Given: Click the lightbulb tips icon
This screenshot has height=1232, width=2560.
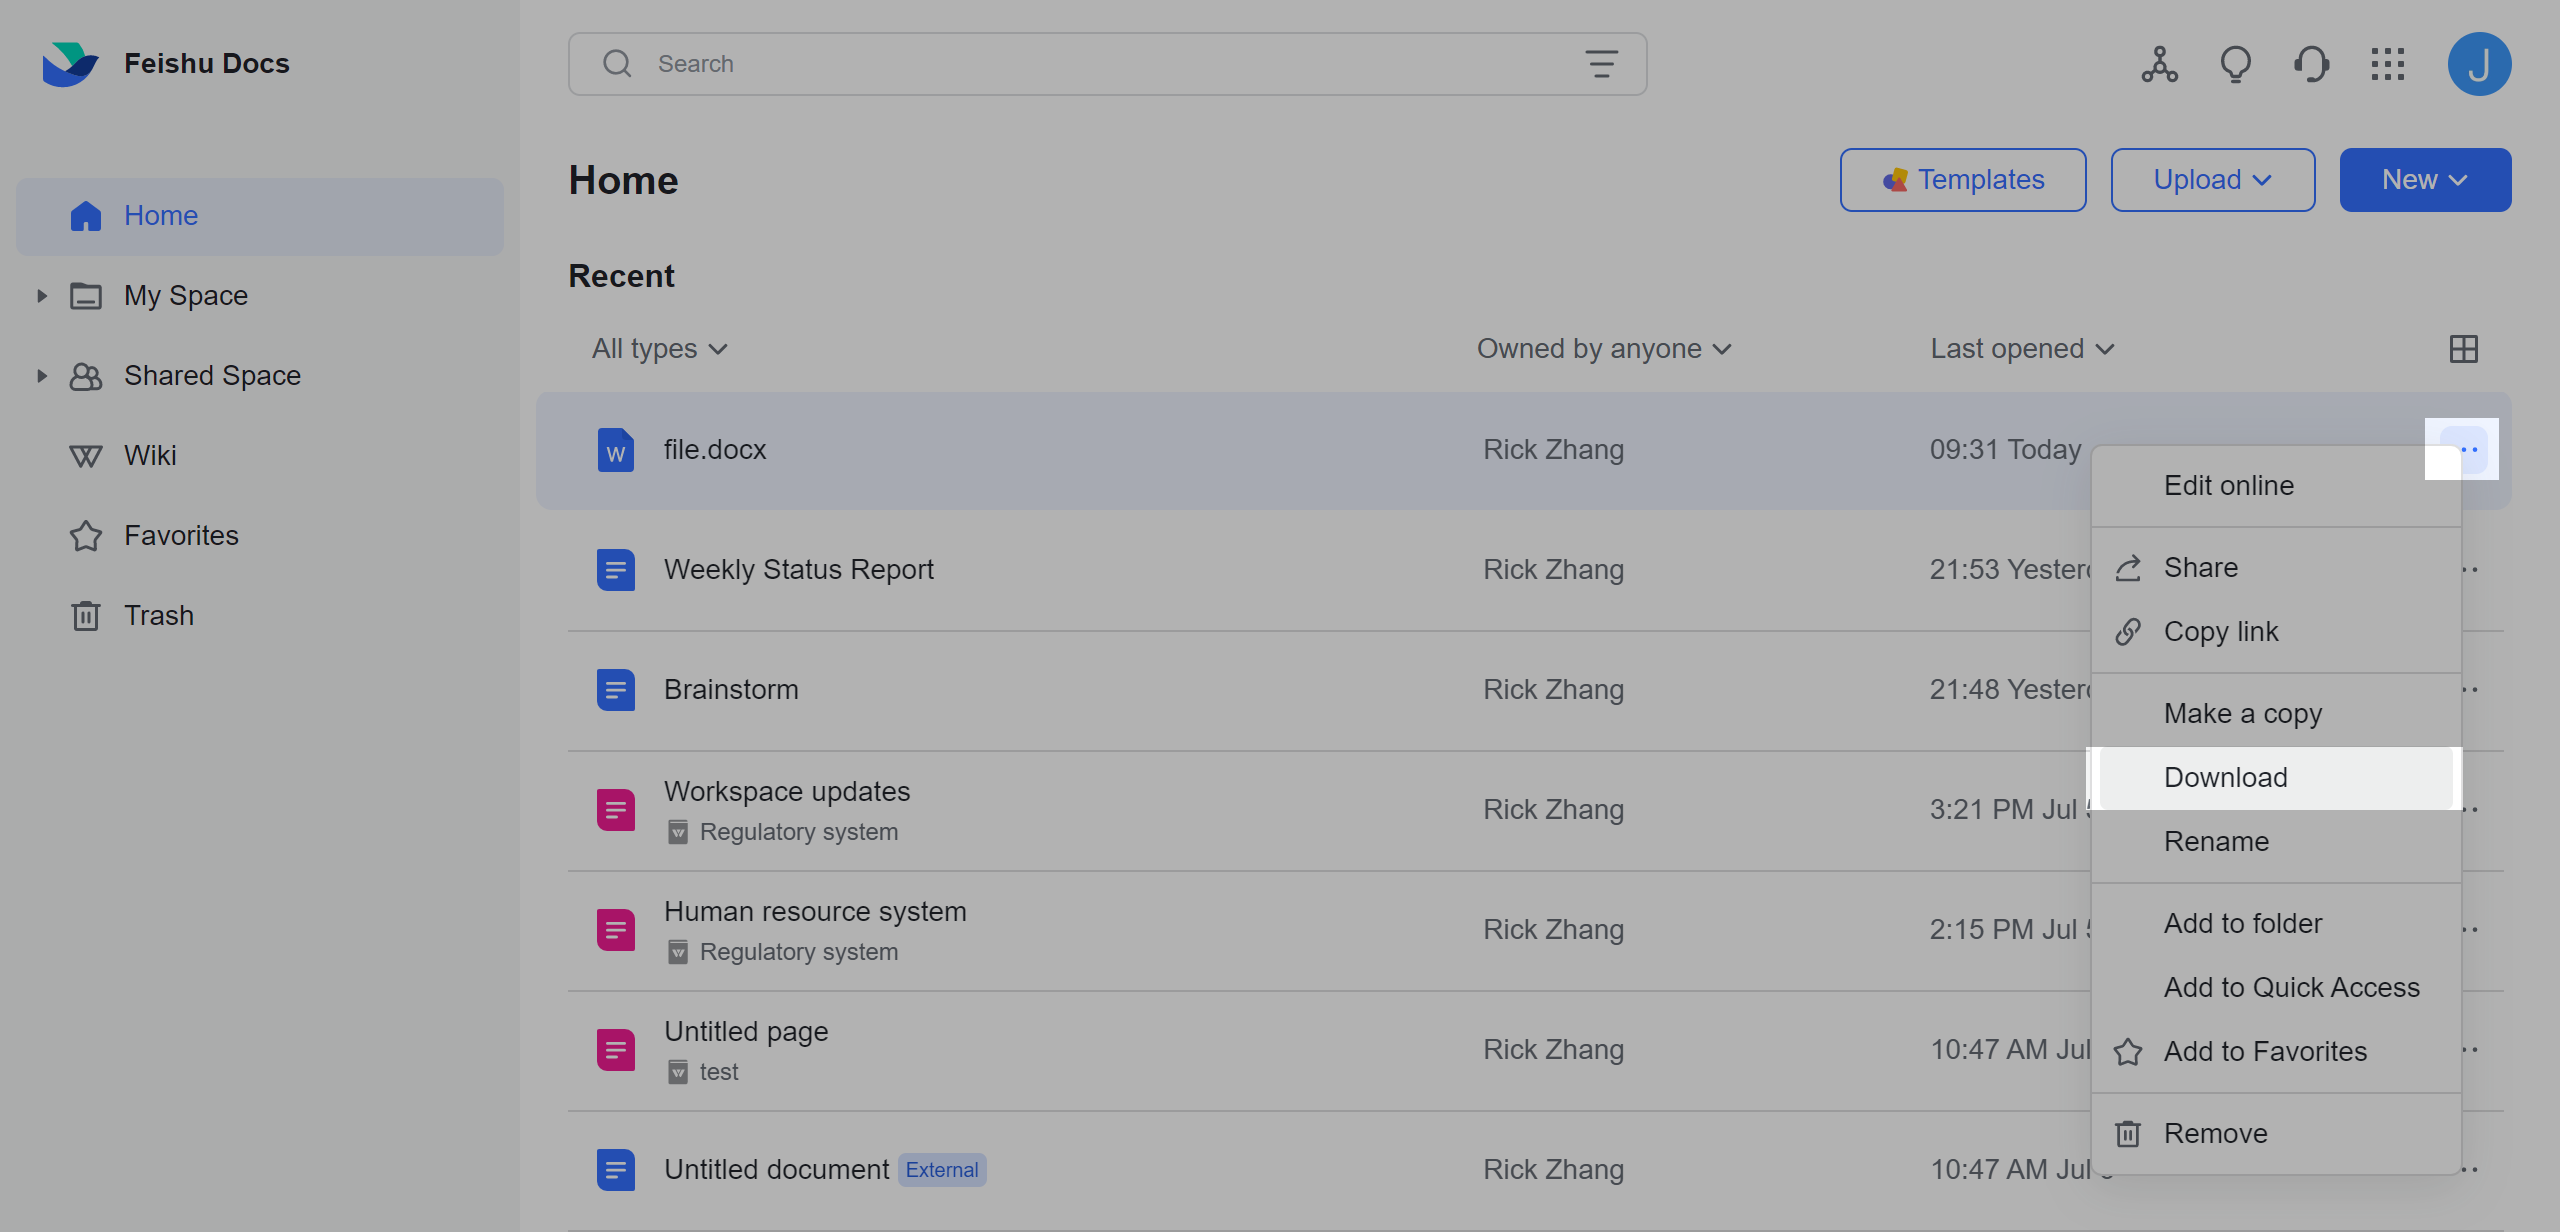Looking at the screenshot, I should (x=2236, y=63).
